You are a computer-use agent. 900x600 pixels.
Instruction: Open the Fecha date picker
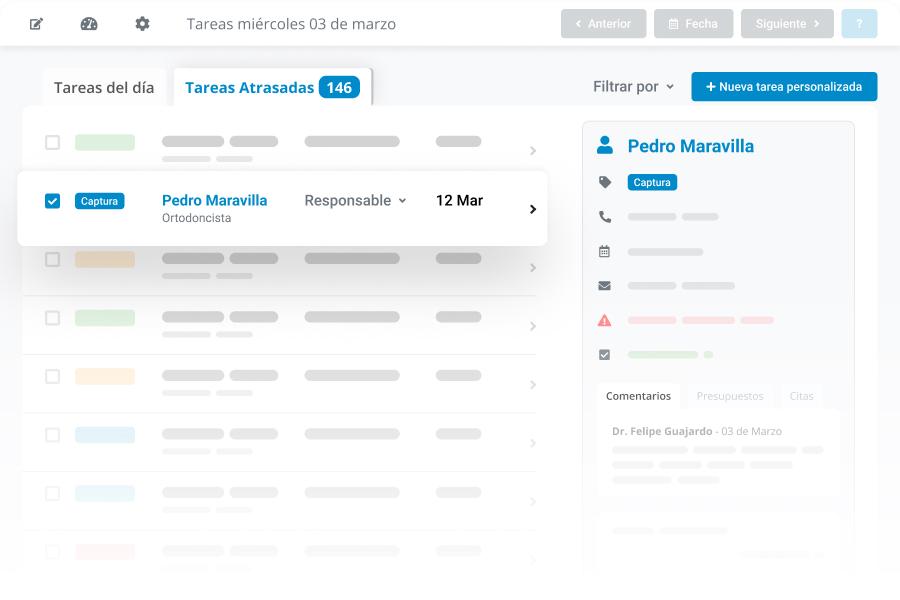tap(693, 24)
